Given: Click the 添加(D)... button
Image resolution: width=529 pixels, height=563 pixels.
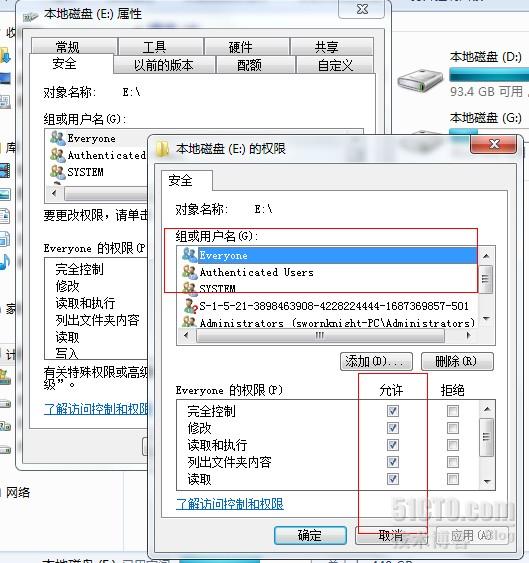Looking at the screenshot, I should click(376, 361).
